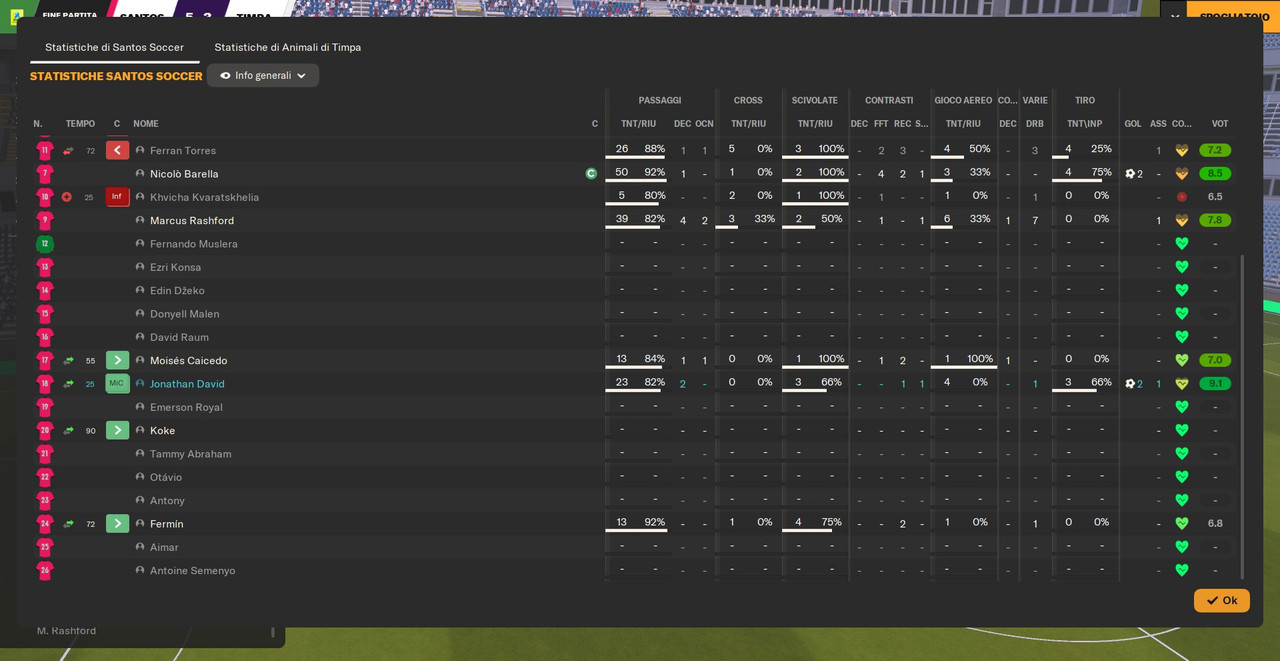The image size is (1280, 661).
Task: Click the green sub-on arrows beside Fermín
Action: tap(68, 524)
